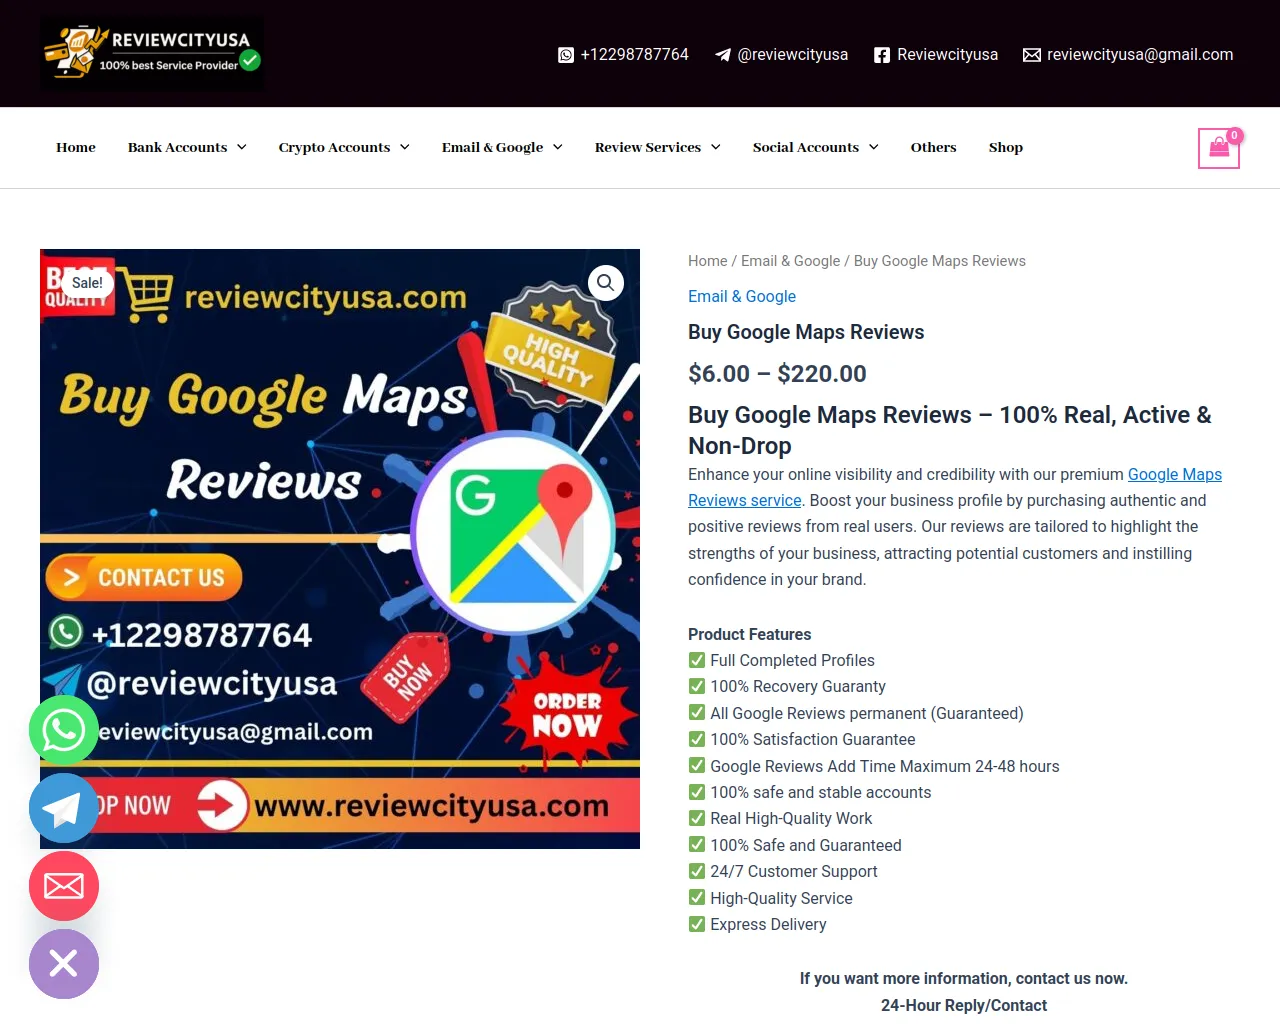Click the Buy Google Maps Reviews title
This screenshot has height=1024, width=1280.
coord(806,332)
